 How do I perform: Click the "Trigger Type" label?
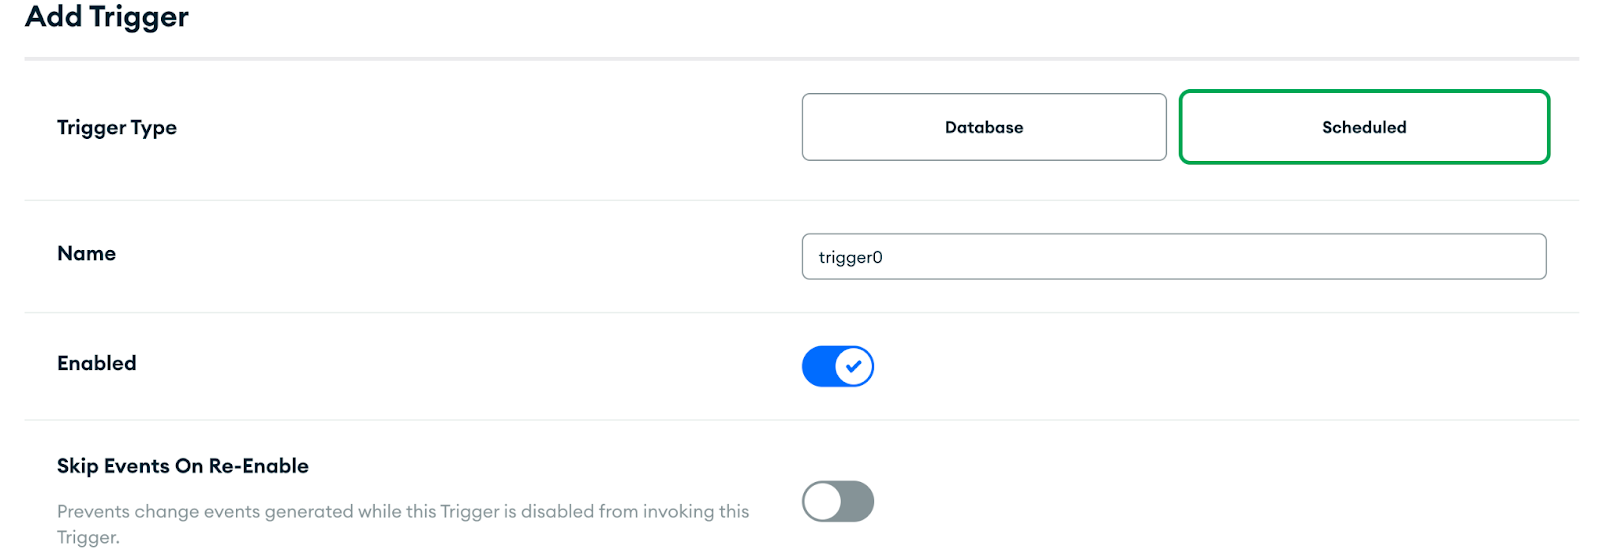(x=117, y=127)
